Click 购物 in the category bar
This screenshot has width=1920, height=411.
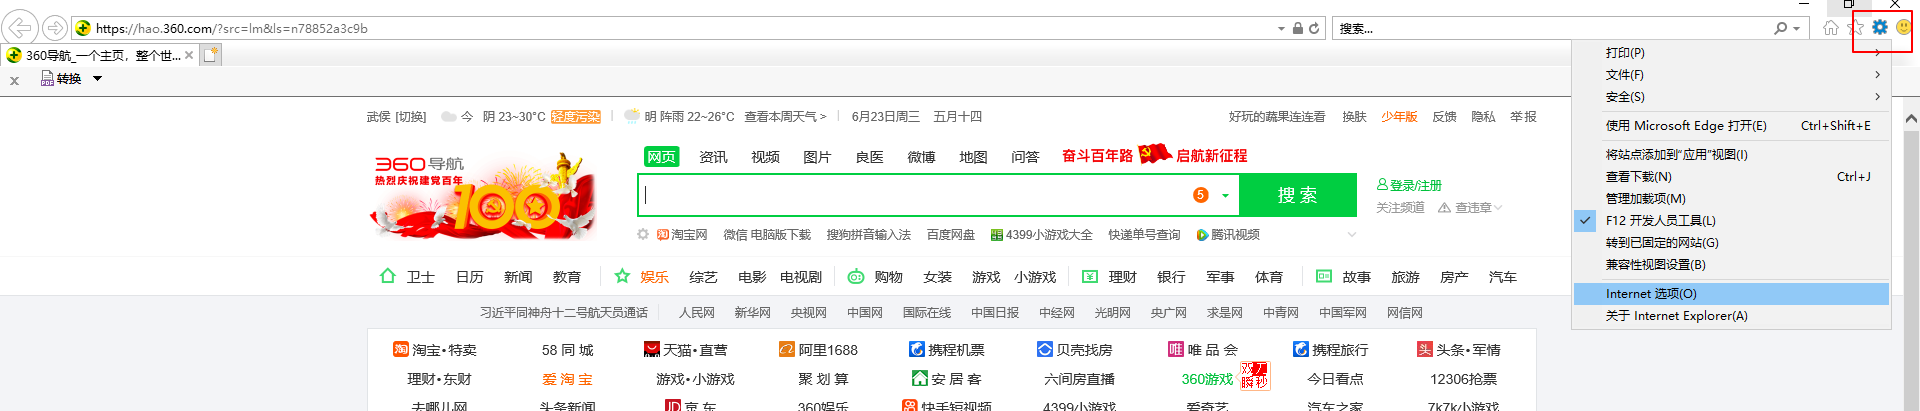(x=888, y=277)
